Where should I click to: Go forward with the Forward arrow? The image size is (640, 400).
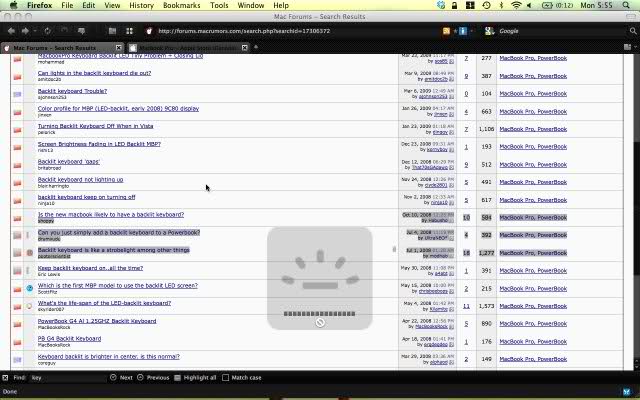(25, 31)
